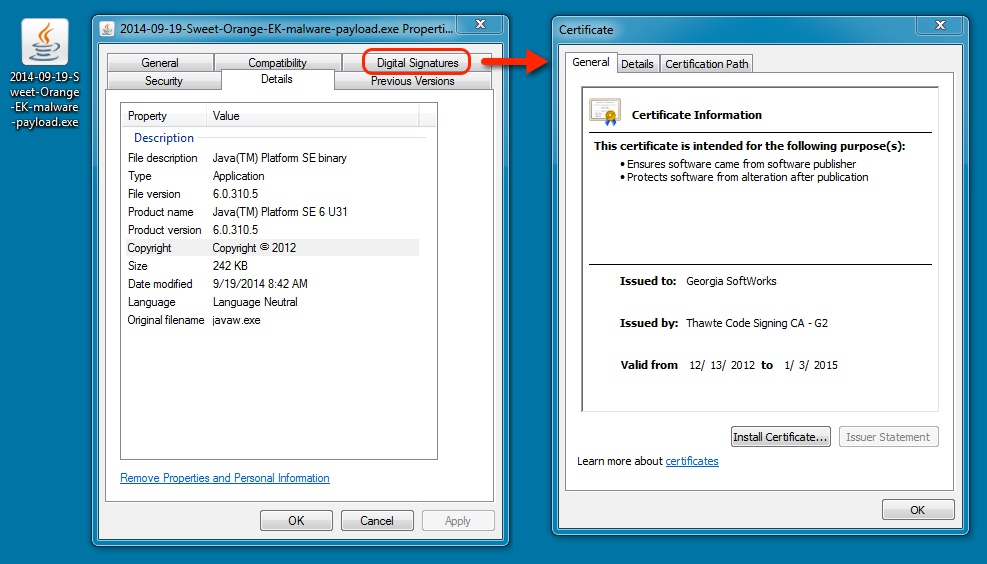Click the Certificate Information heading

click(x=697, y=115)
